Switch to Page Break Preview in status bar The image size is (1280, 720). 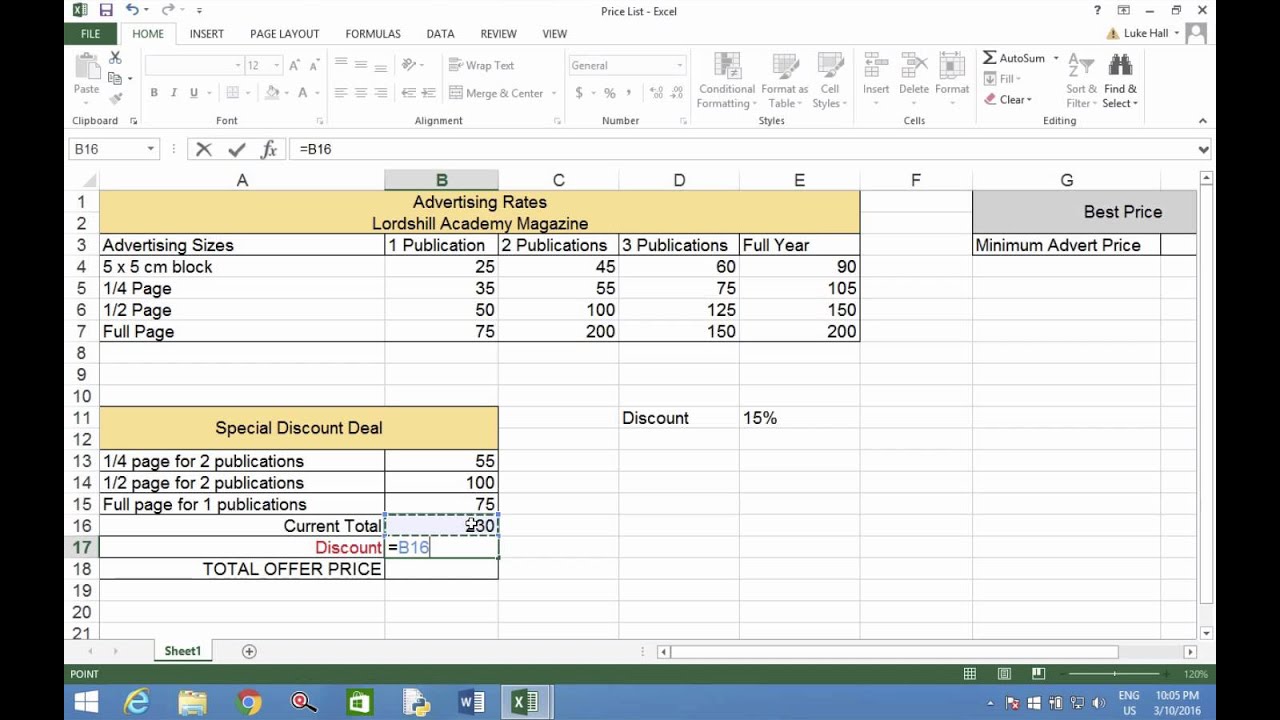point(1038,674)
